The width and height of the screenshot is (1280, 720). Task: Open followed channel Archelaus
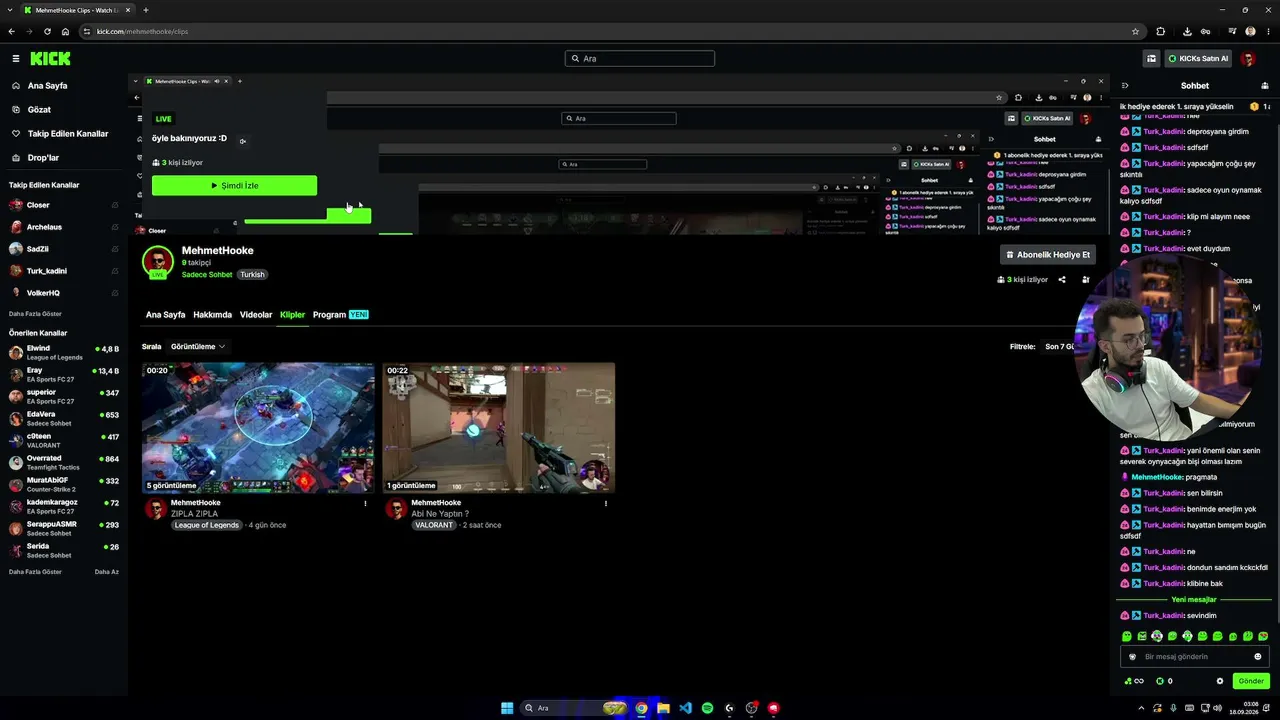(64, 227)
